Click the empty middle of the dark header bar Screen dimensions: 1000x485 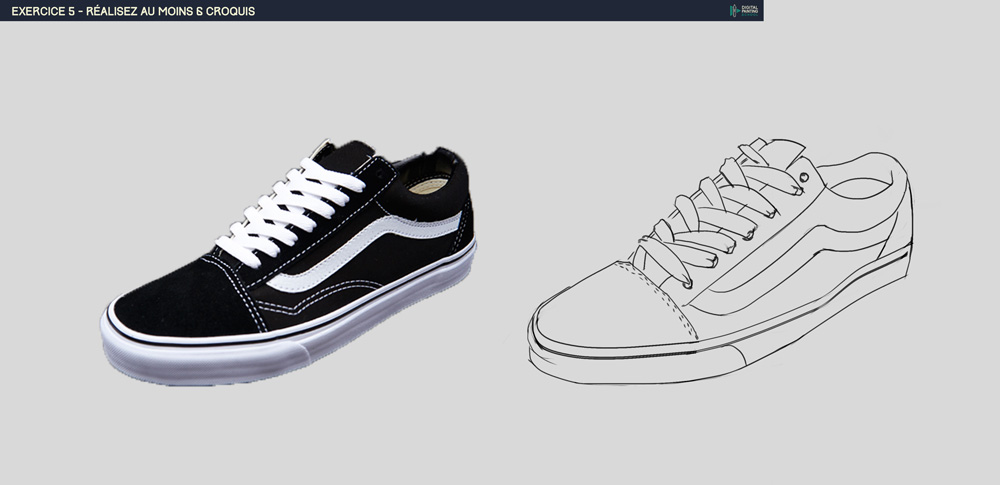pos(500,10)
